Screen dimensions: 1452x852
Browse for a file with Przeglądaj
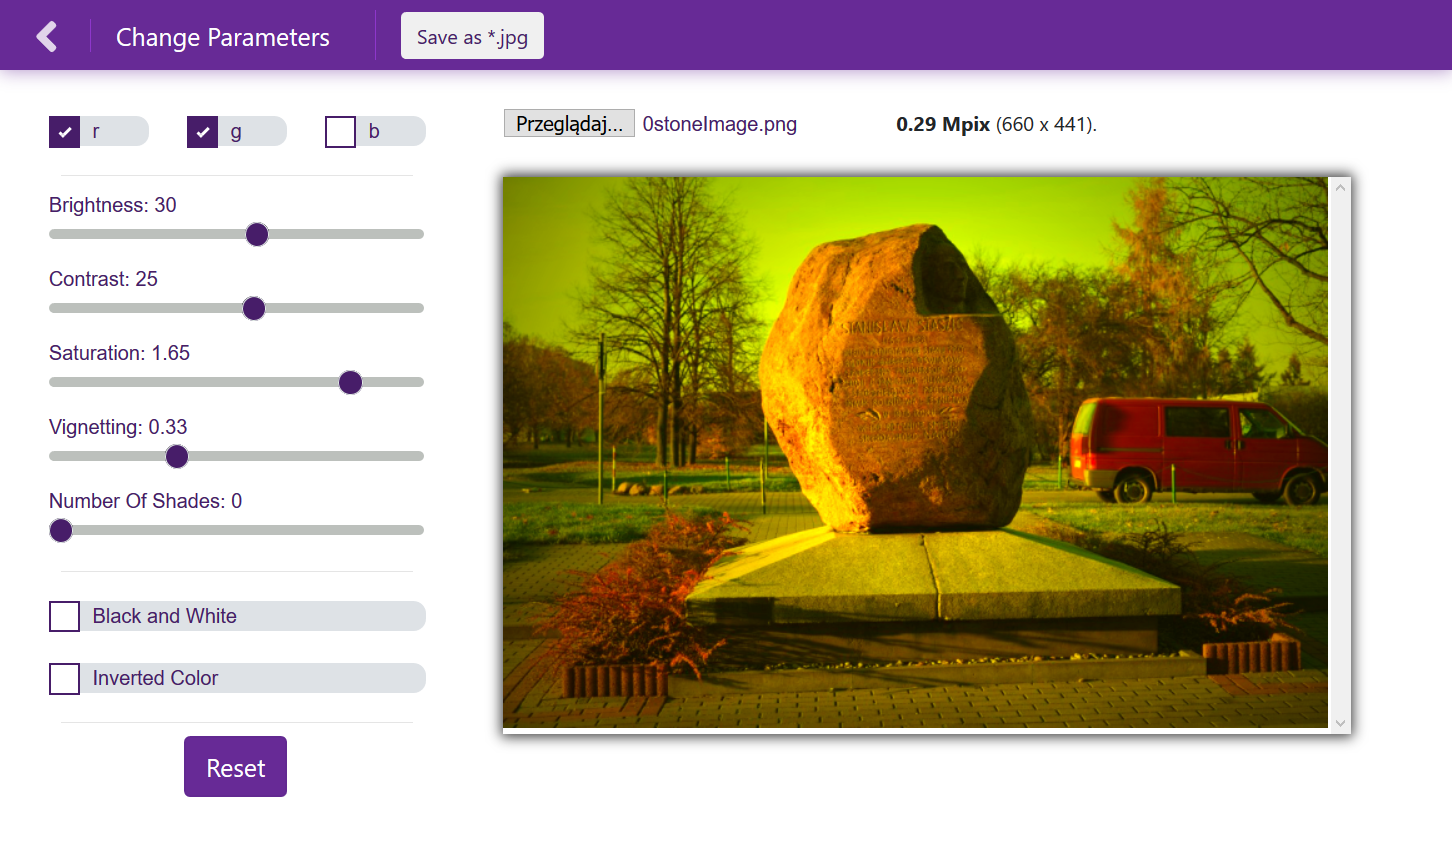coord(569,123)
